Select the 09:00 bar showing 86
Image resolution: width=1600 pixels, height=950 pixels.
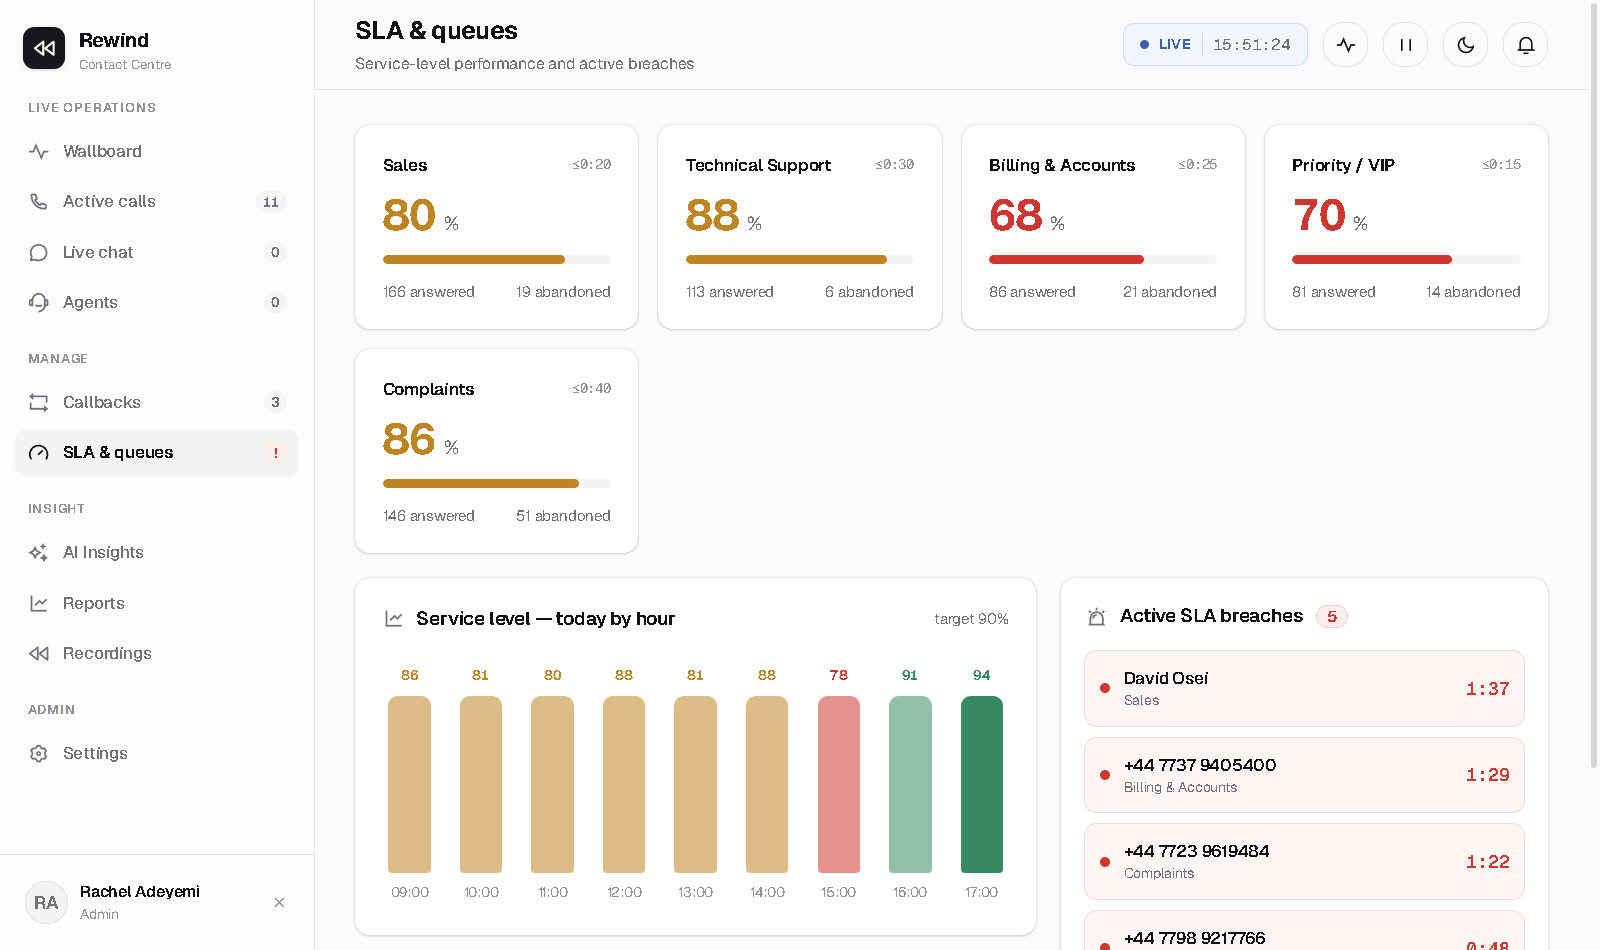tap(410, 785)
